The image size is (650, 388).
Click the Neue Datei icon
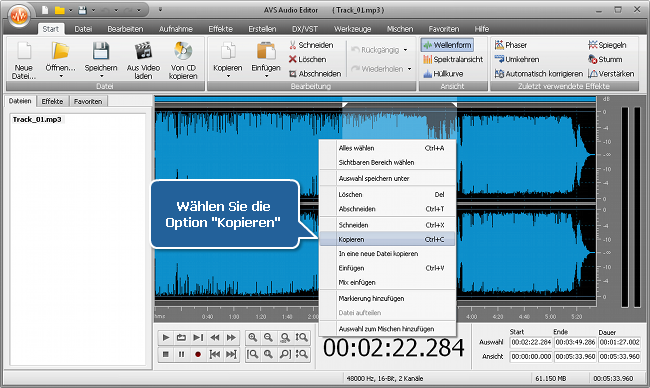coord(24,51)
